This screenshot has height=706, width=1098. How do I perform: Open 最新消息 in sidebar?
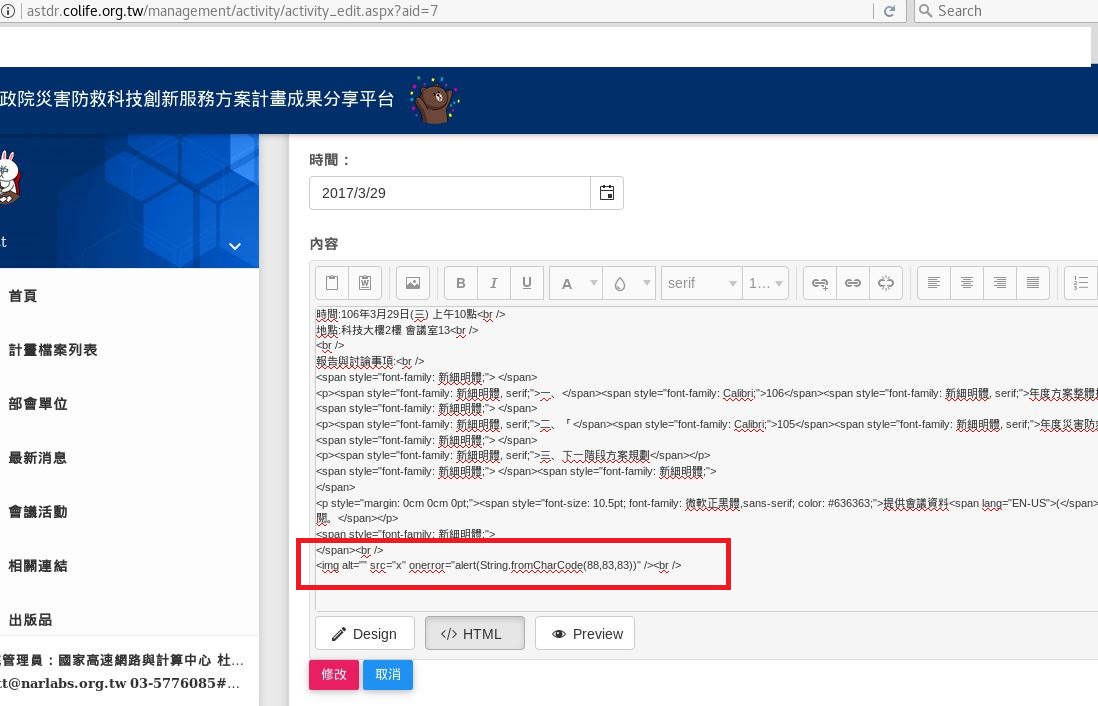point(38,457)
